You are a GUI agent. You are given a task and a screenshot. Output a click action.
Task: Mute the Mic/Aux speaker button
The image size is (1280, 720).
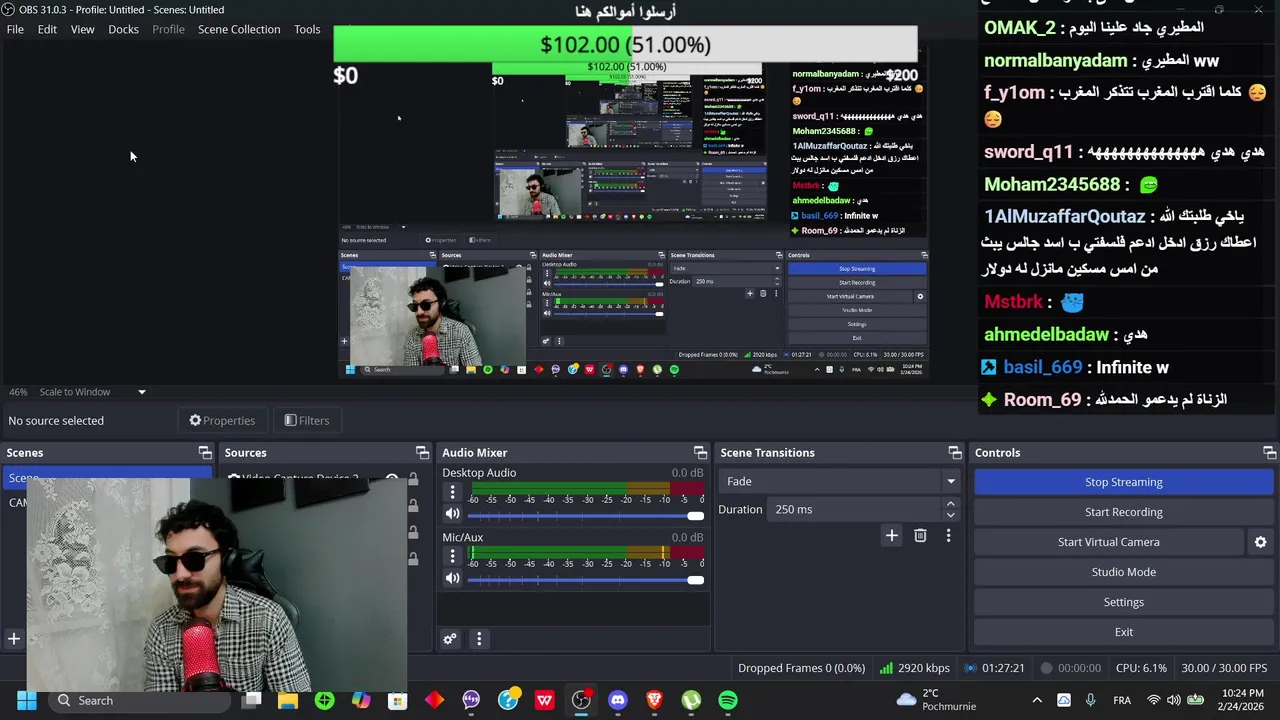tap(452, 578)
